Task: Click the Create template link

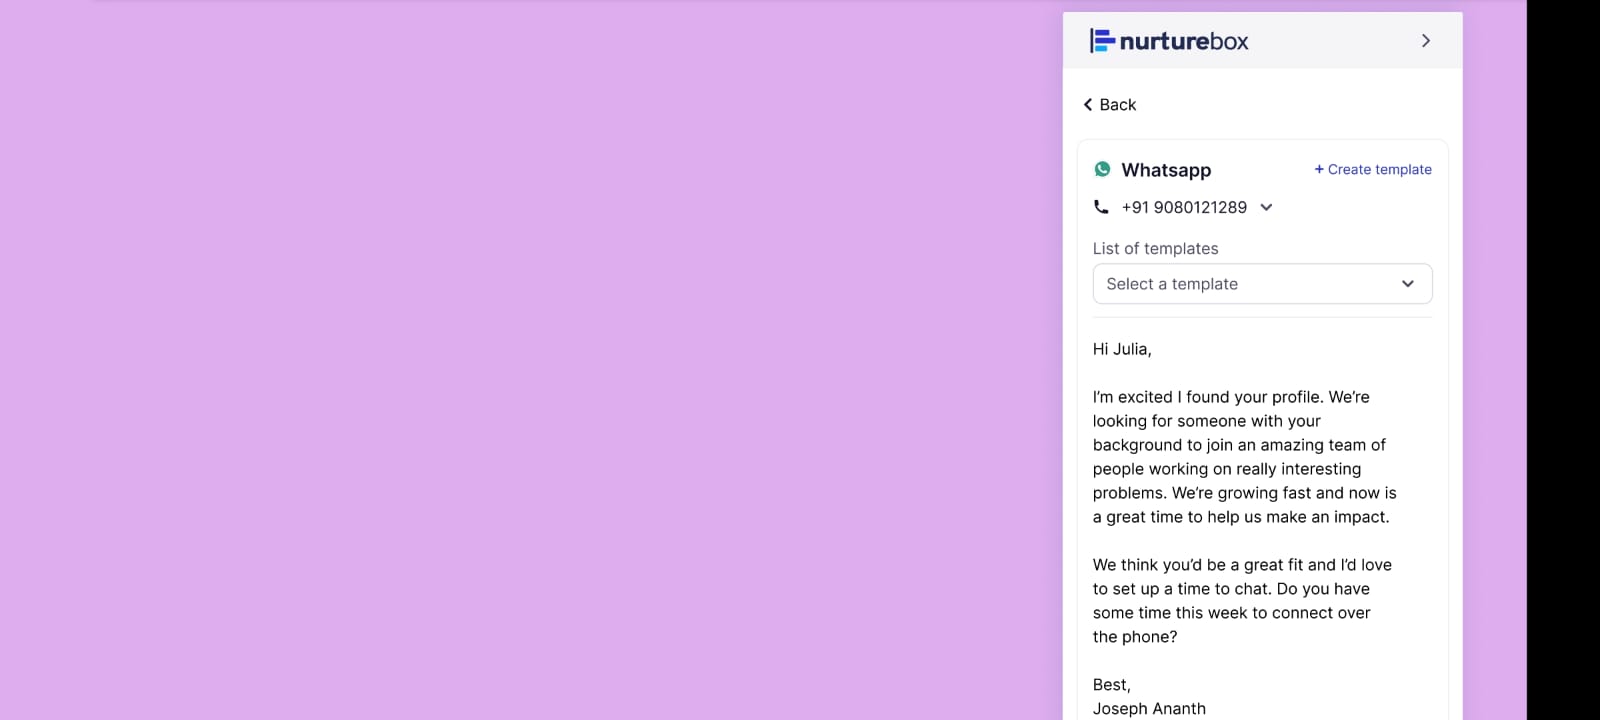Action: (1373, 170)
